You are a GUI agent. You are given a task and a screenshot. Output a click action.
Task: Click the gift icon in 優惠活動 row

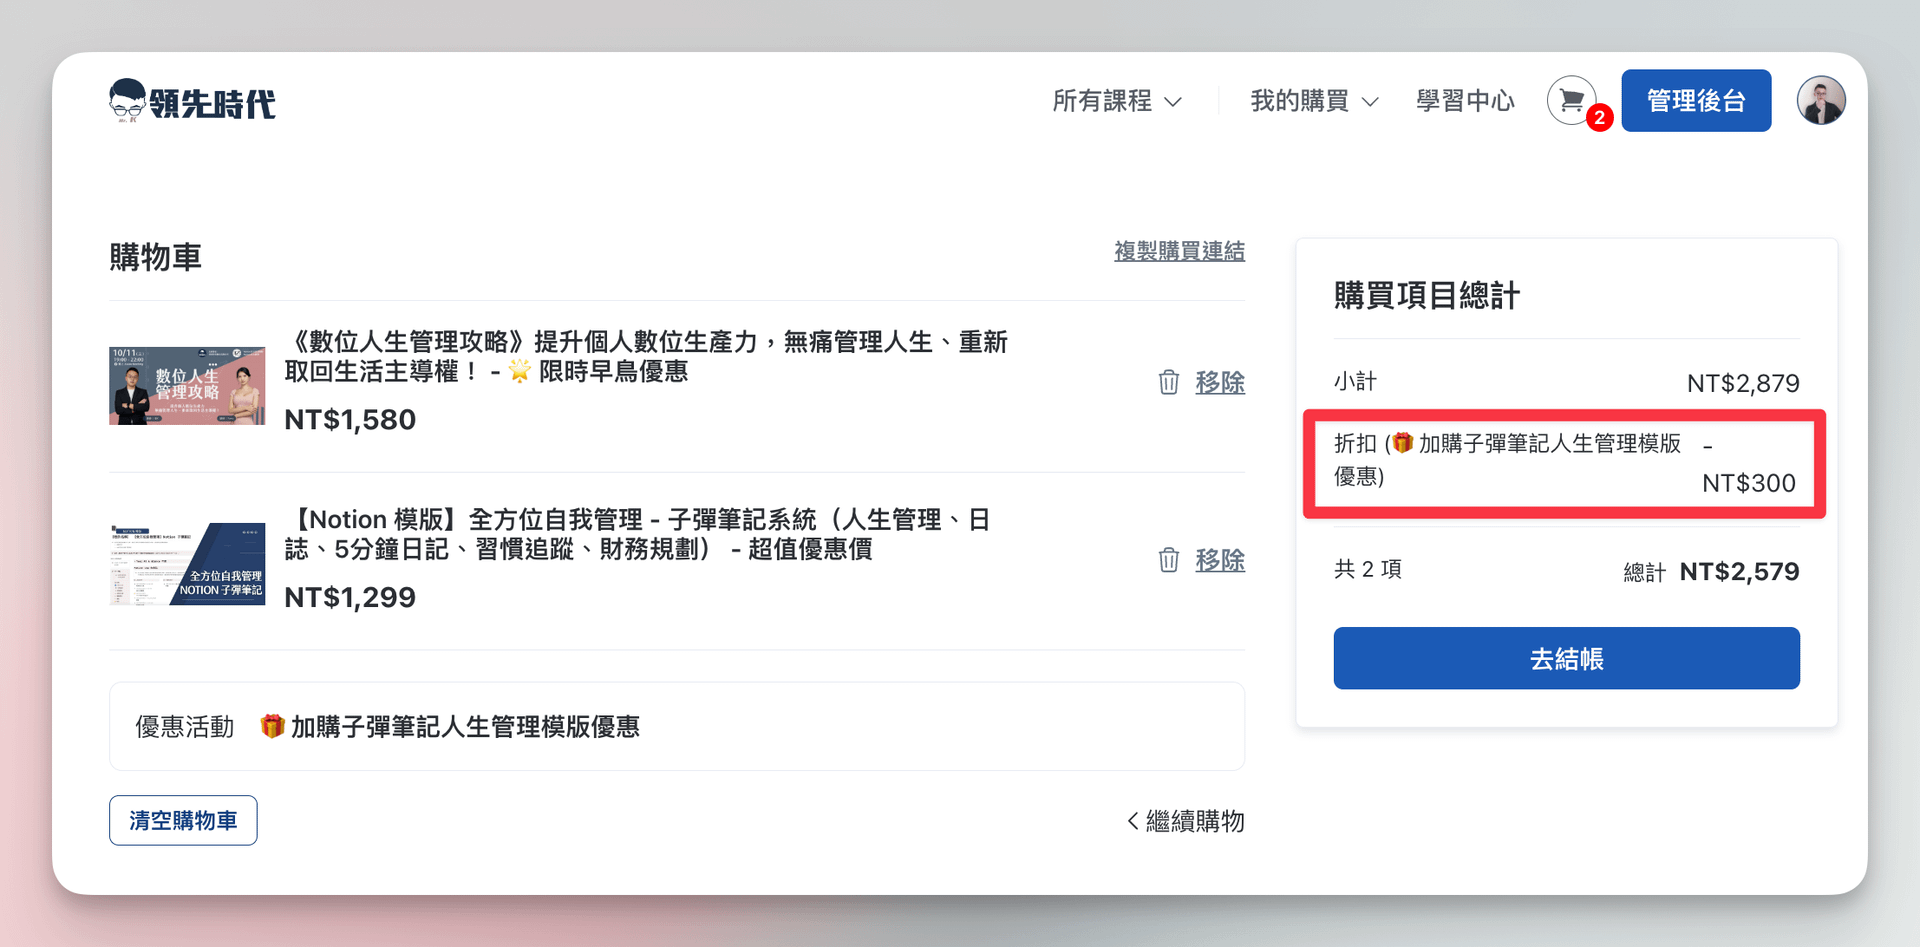(x=272, y=726)
